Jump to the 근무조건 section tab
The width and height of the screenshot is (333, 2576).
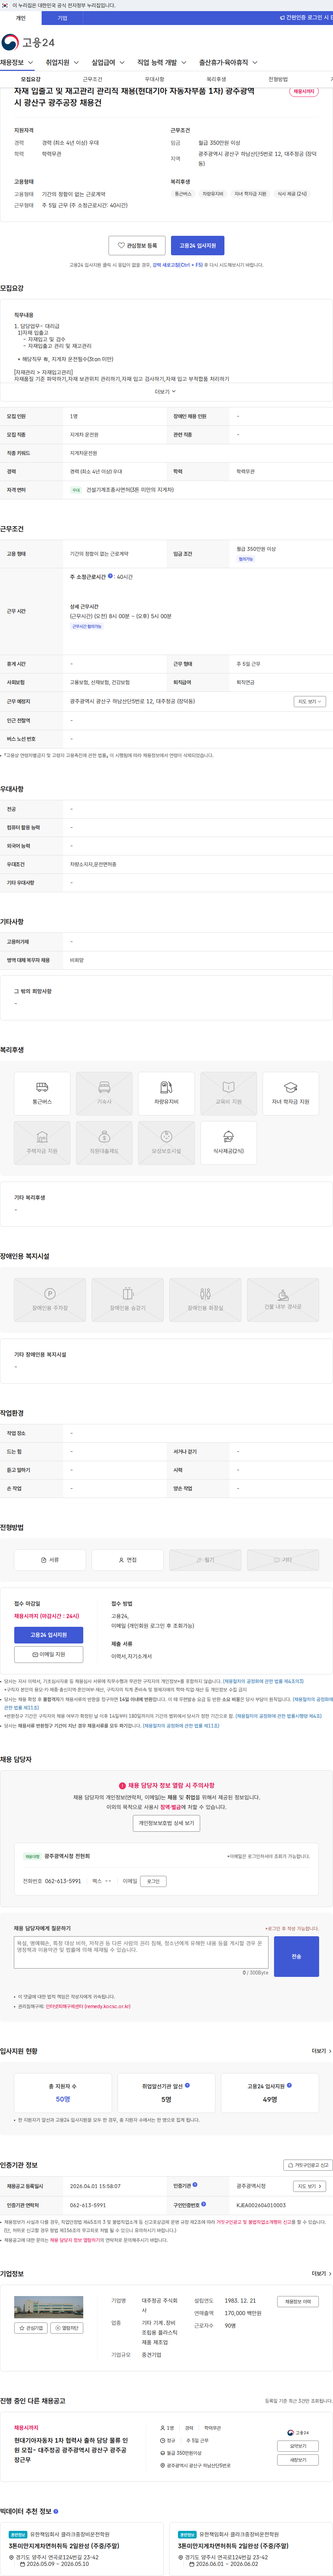(x=93, y=79)
